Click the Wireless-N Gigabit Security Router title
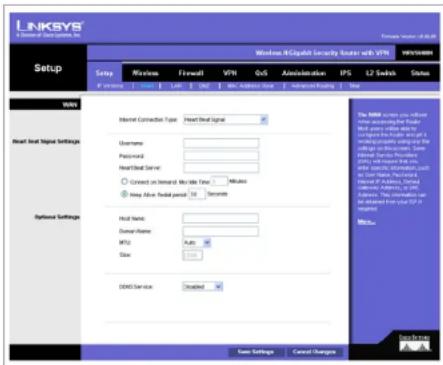Screen dimensions: 443x365 coord(322,53)
